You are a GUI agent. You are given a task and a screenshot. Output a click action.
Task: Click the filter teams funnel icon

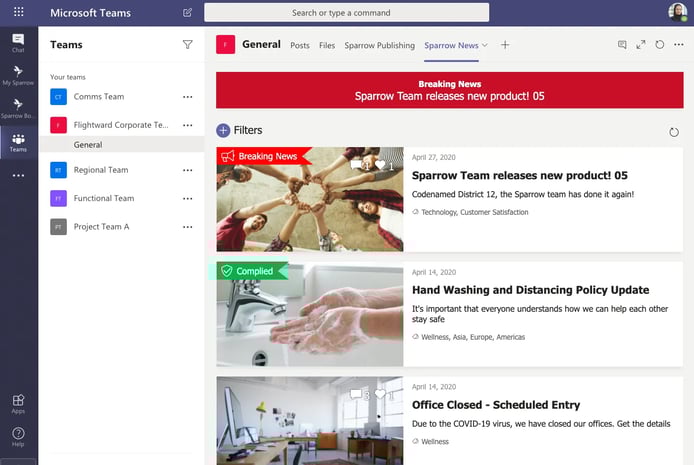(187, 45)
